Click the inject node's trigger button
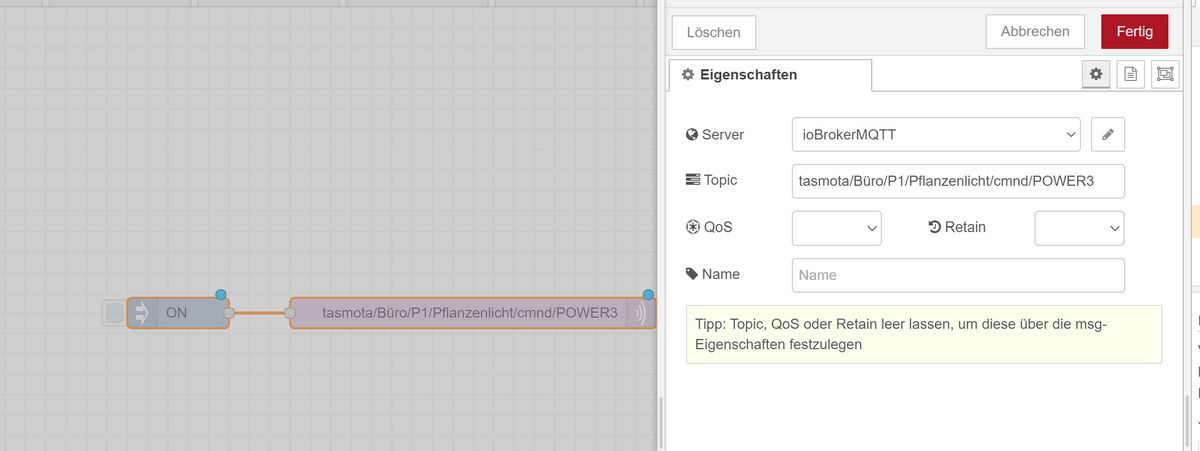This screenshot has width=1200, height=451. click(115, 313)
